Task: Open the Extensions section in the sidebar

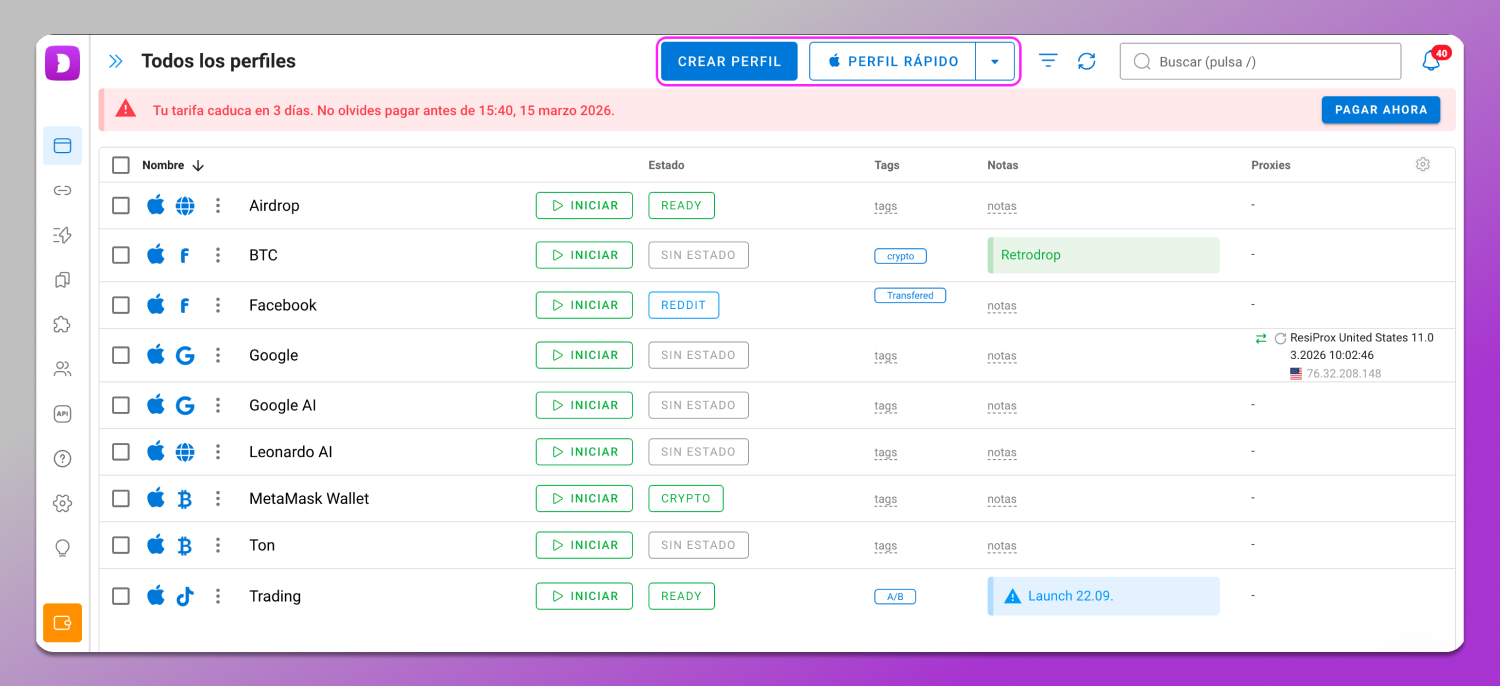Action: [x=62, y=324]
